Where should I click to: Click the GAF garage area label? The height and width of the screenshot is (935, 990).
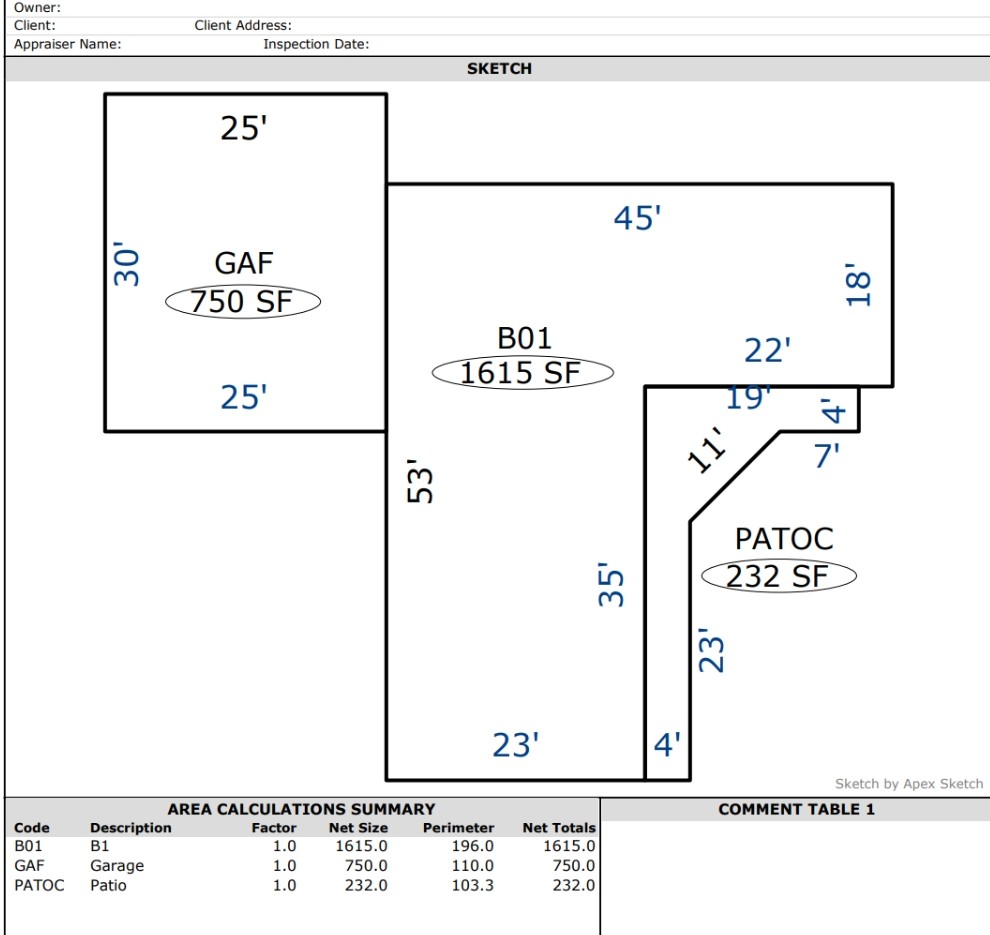click(244, 263)
